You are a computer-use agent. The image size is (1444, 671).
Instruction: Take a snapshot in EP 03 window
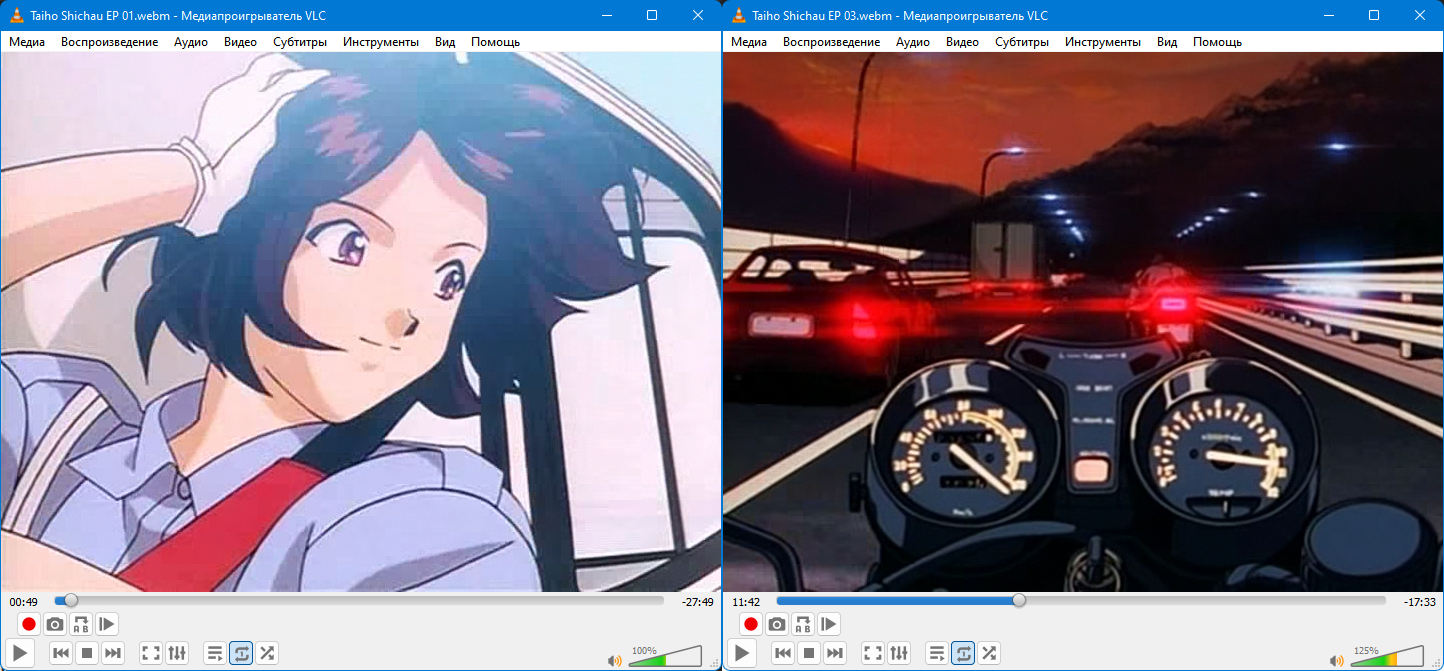click(777, 624)
